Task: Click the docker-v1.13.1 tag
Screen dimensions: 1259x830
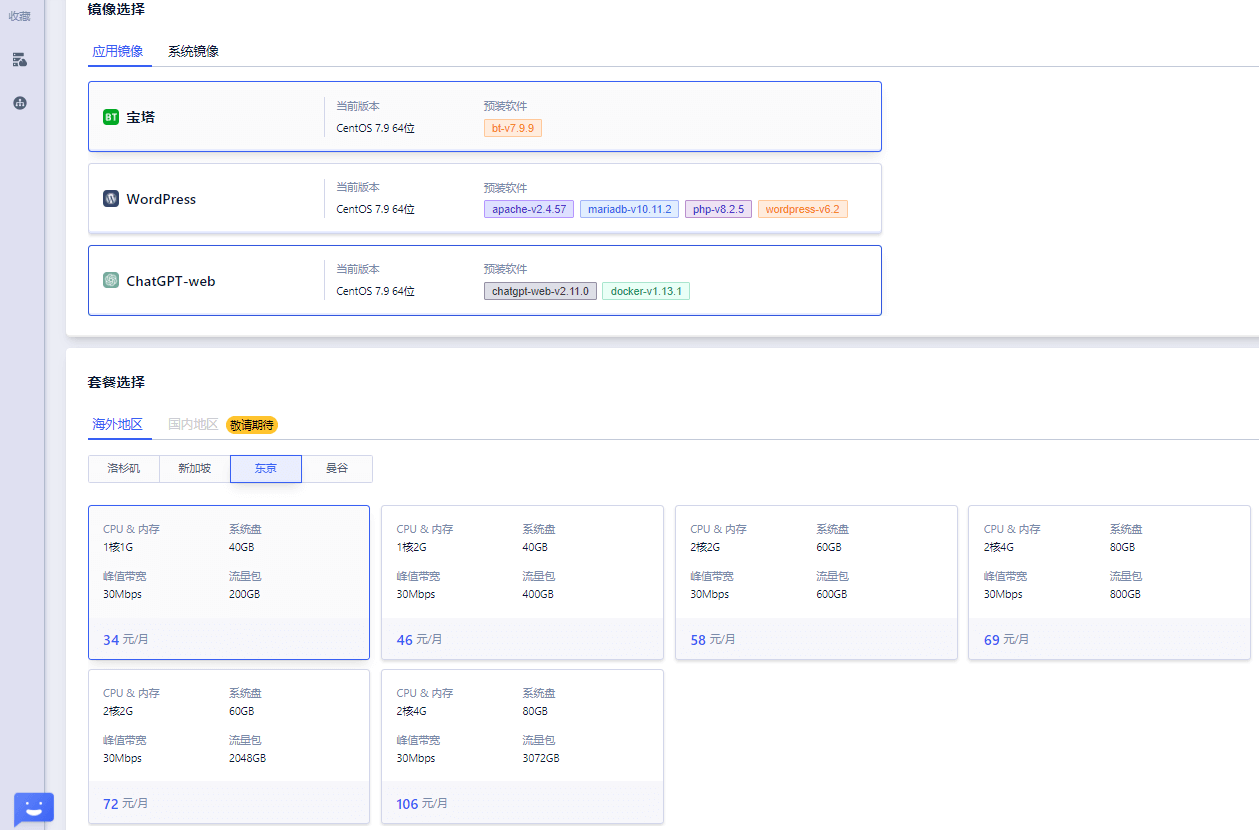Action: pyautogui.click(x=646, y=291)
